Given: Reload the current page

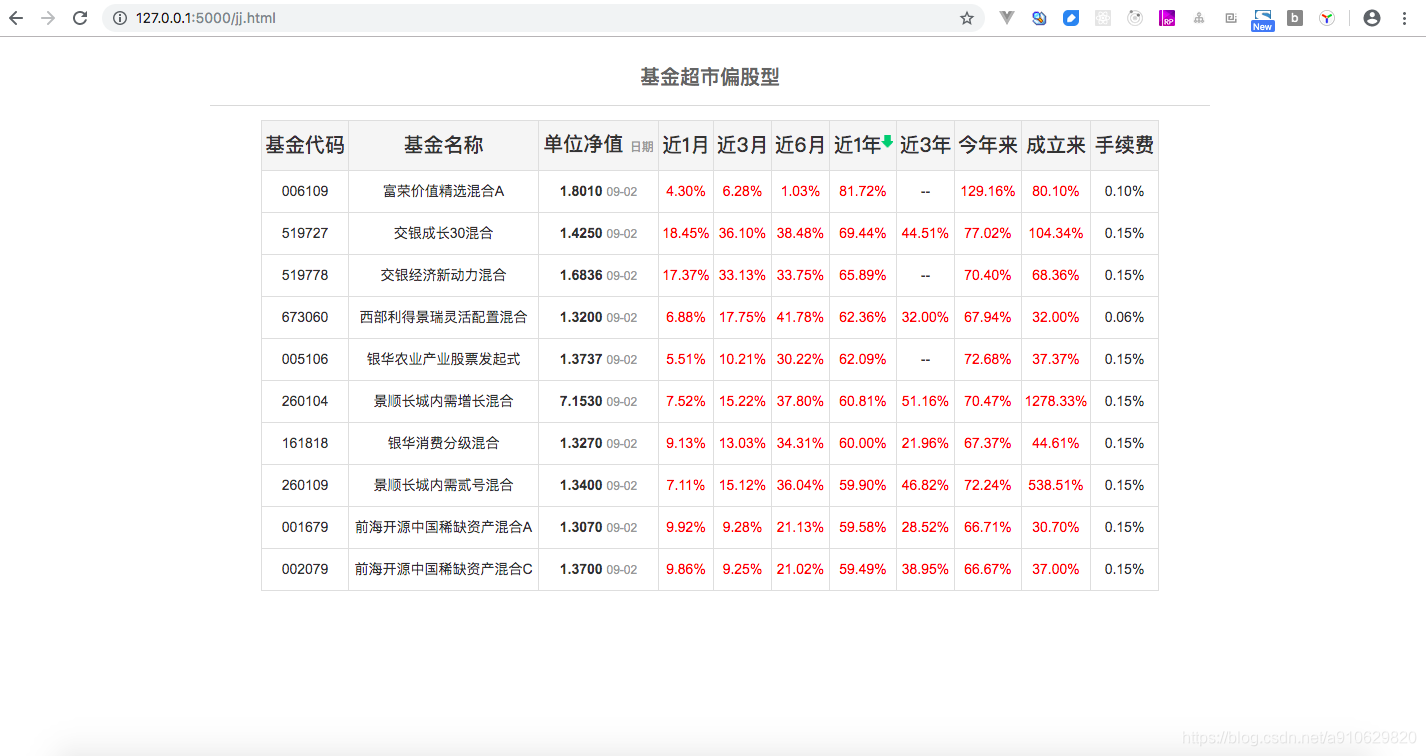Looking at the screenshot, I should 80,18.
